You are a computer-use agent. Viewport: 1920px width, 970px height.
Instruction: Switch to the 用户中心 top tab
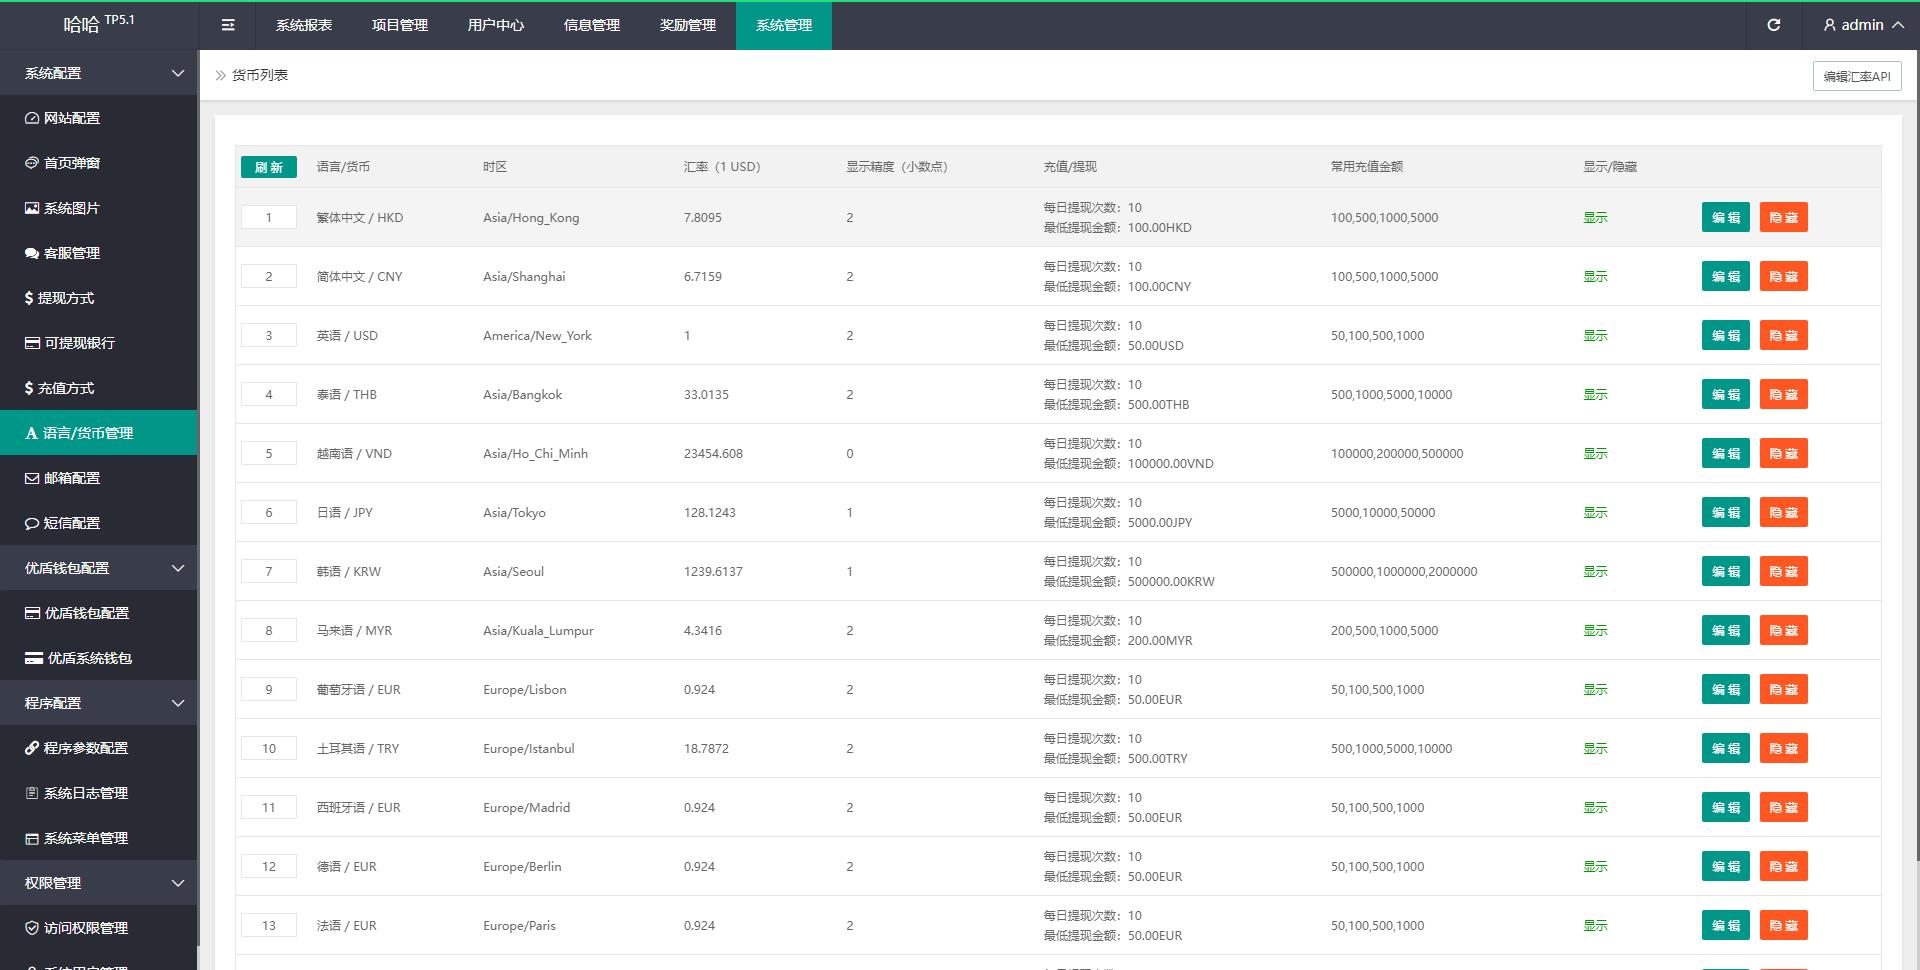coord(495,25)
